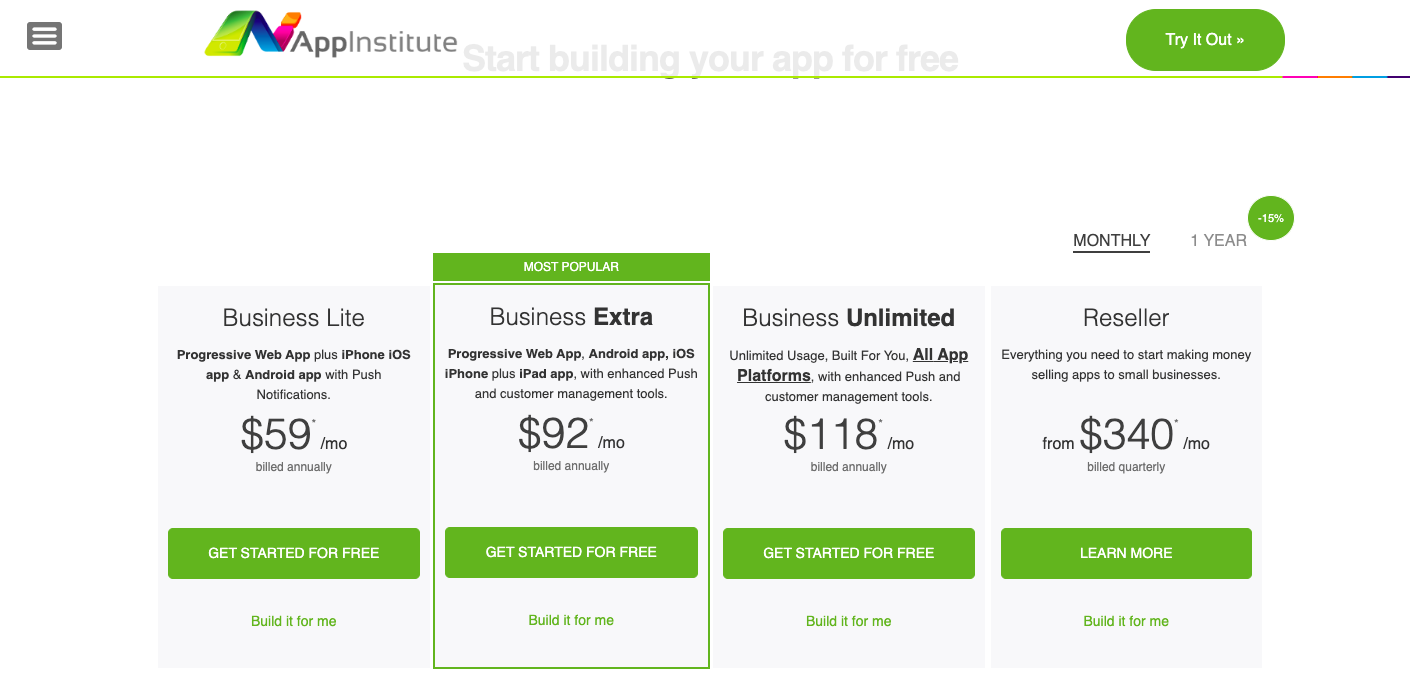This screenshot has height=687, width=1410.
Task: Open Build it for me under Business Extra
Action: [x=571, y=620]
